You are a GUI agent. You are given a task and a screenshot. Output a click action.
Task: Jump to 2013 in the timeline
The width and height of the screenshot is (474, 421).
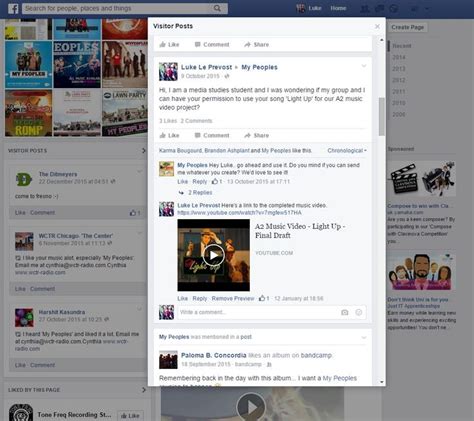[399, 69]
